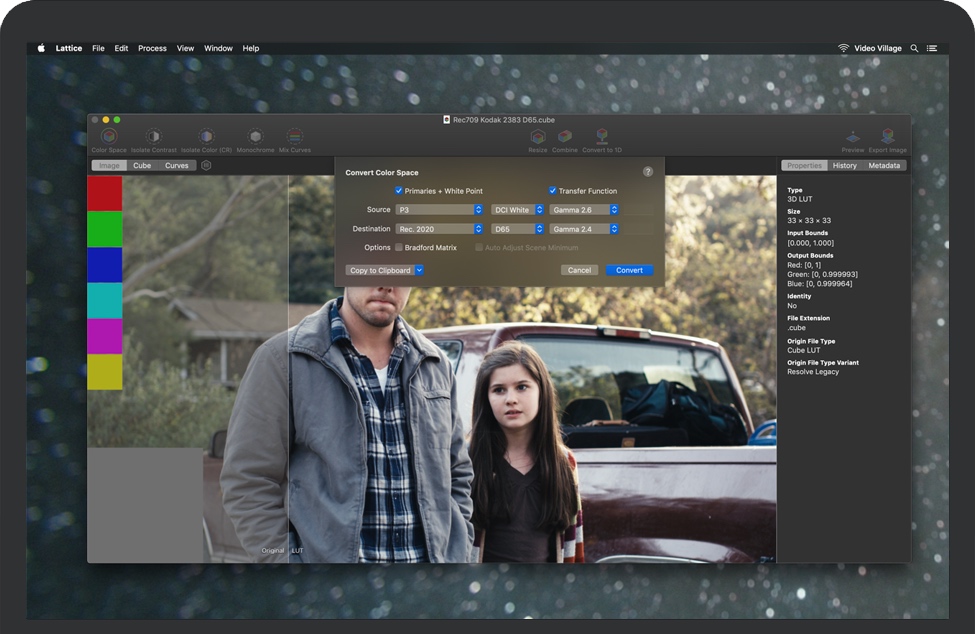Enable the Bradford Matrix option
Viewport: 975px width, 634px height.
[x=398, y=246]
